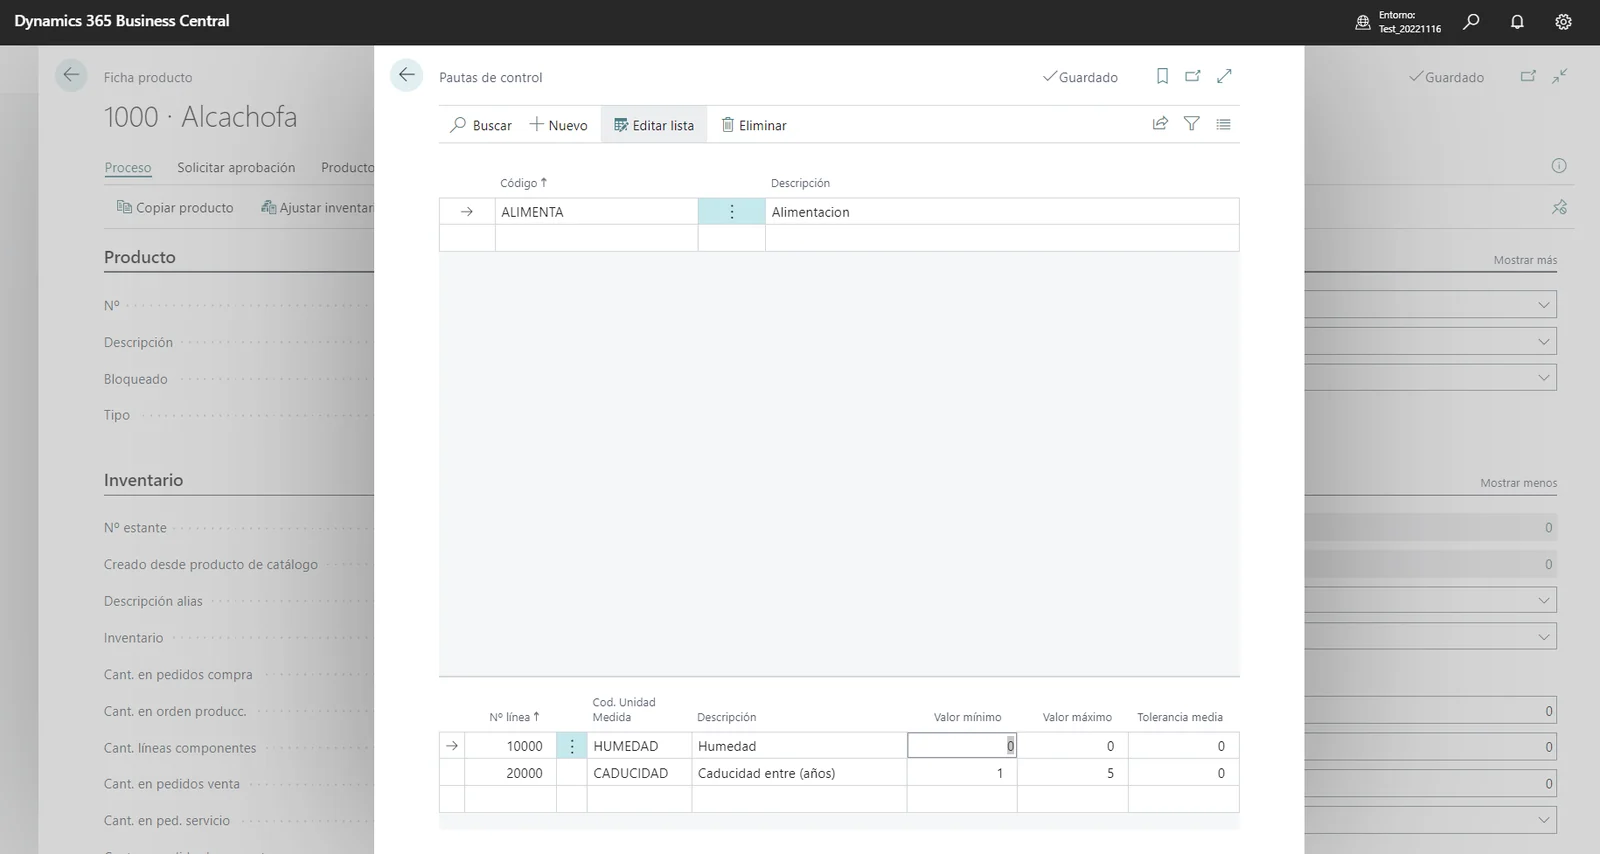Select the row arrow for line 10000

[452, 746]
